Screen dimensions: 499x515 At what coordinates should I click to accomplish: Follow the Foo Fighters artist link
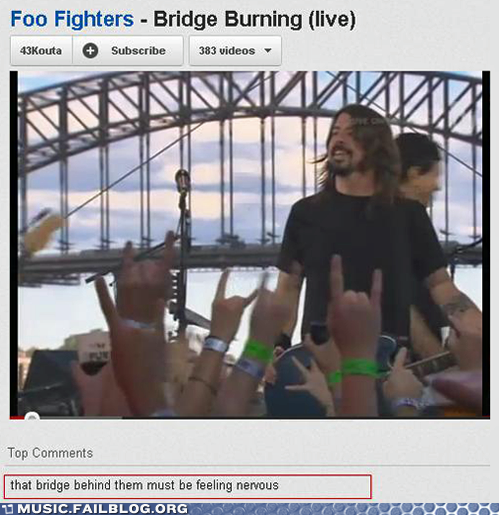point(72,19)
